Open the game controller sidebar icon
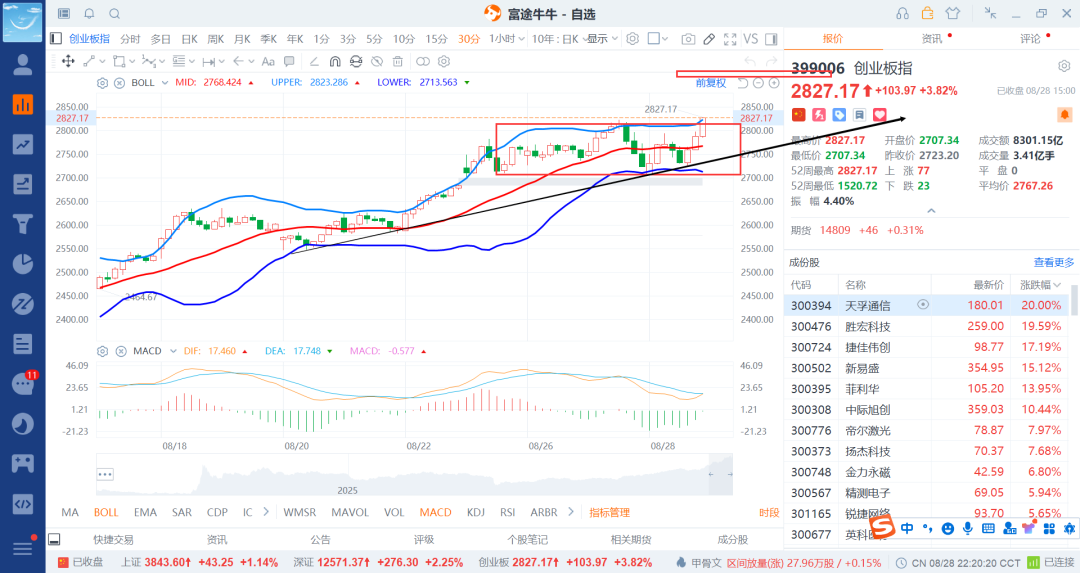The height and width of the screenshot is (573, 1080). 23,463
